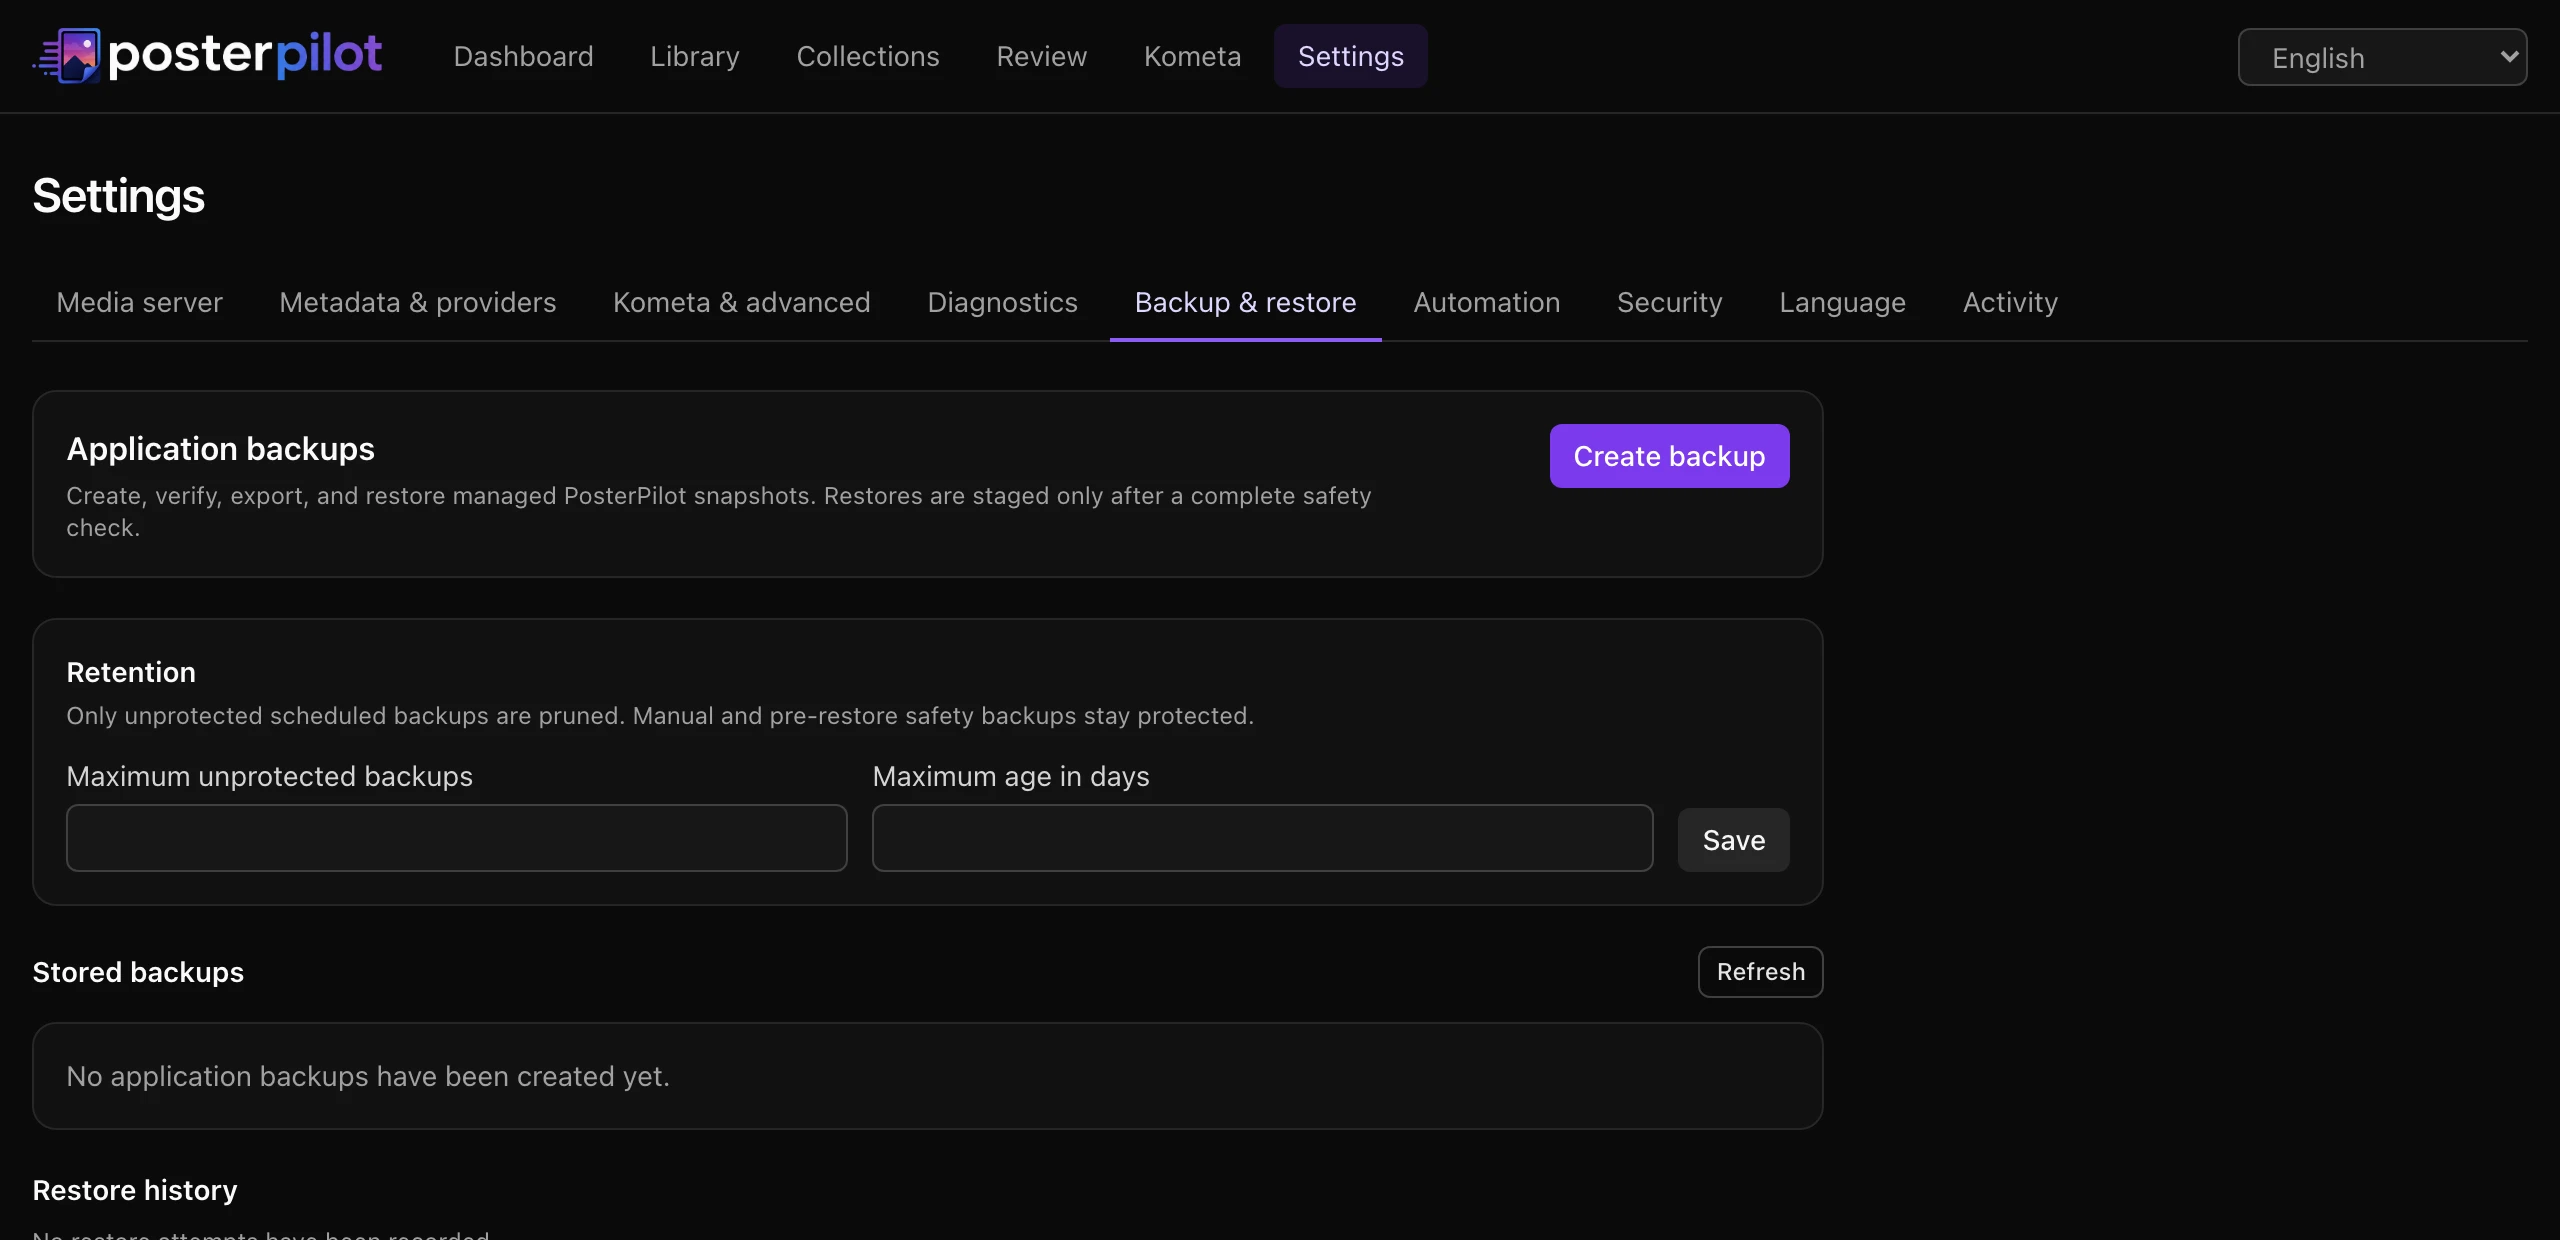Click the 'Application backups' heading
Image resolution: width=2560 pixels, height=1240 pixels.
pos(220,449)
